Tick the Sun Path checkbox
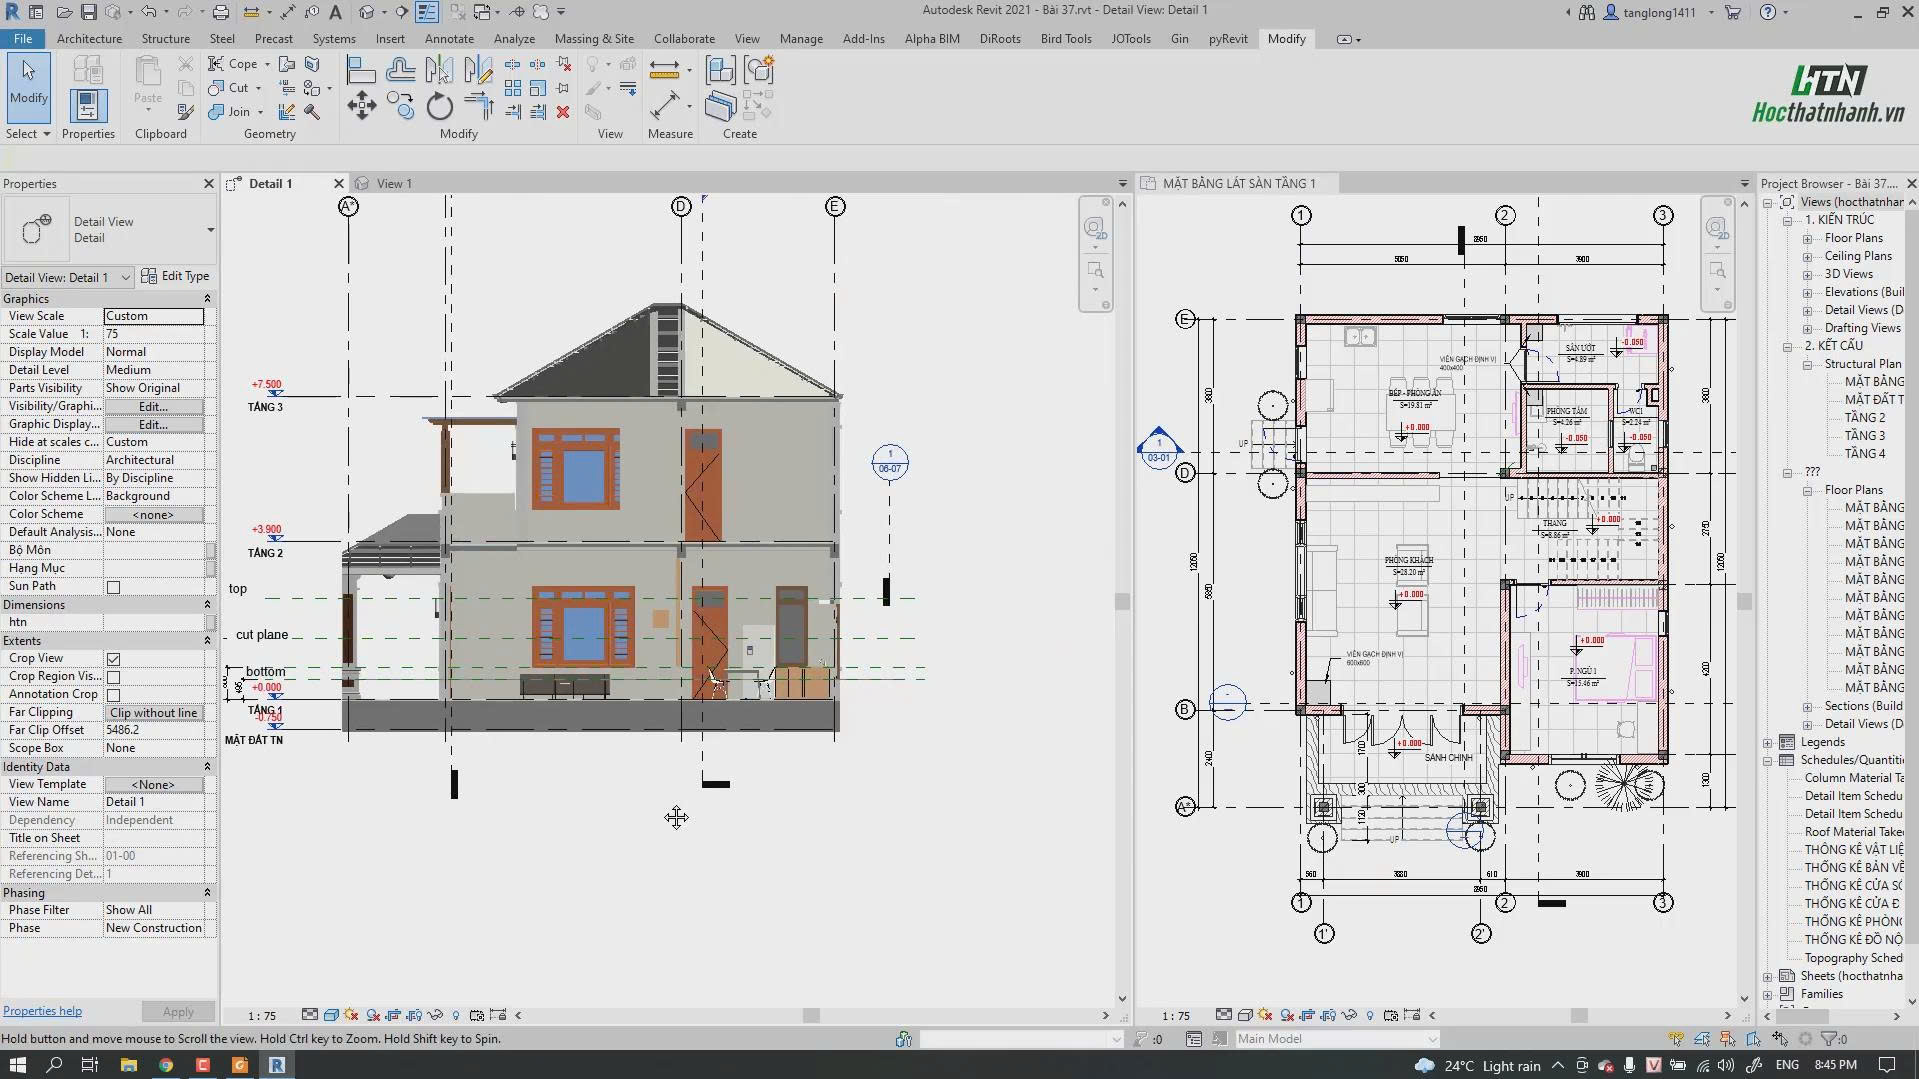The image size is (1919, 1079). click(113, 587)
